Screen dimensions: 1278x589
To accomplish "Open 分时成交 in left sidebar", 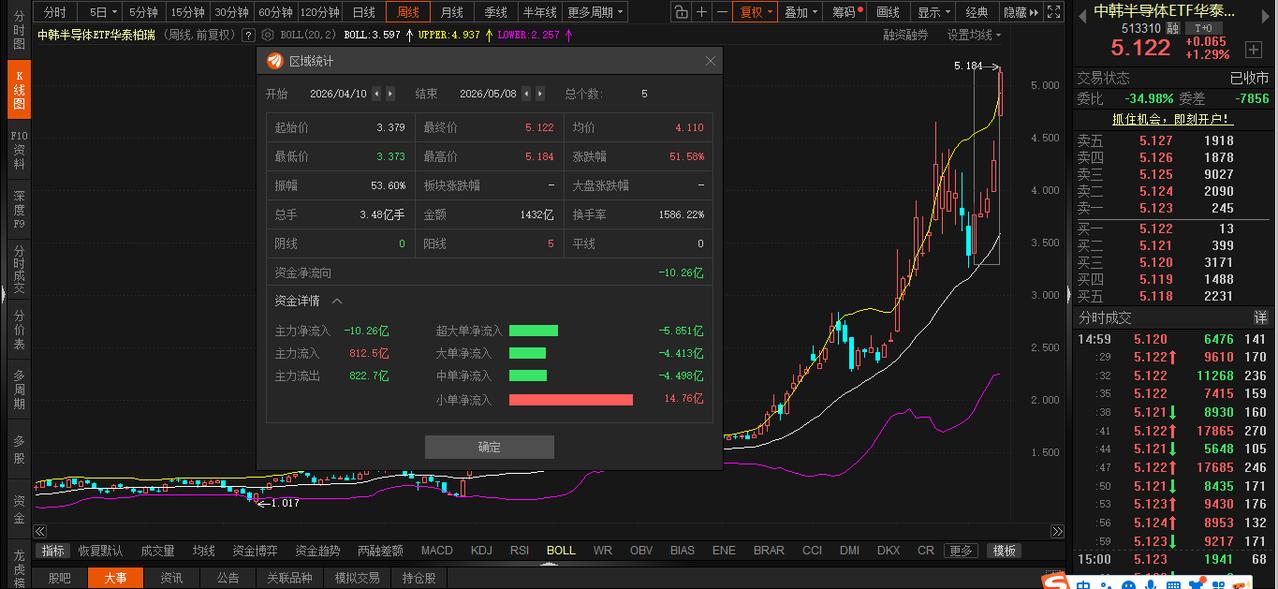I will (x=19, y=268).
